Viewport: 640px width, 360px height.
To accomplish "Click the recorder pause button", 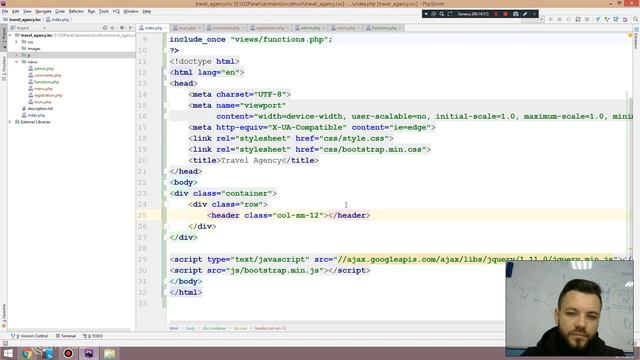I will [496, 14].
